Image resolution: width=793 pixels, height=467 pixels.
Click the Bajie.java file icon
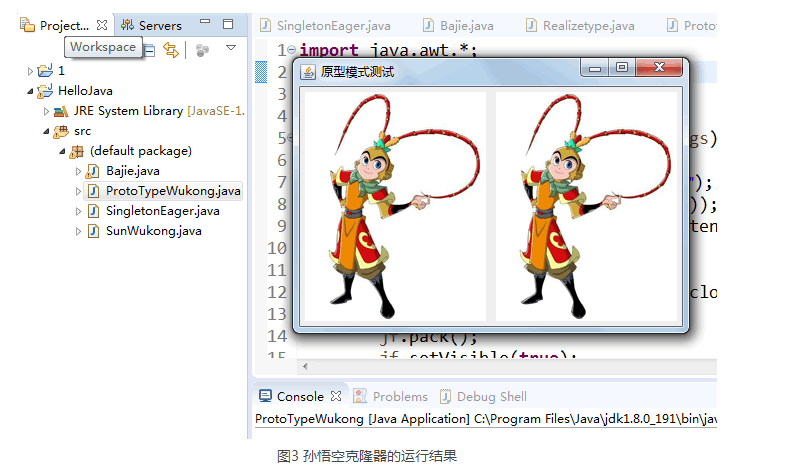click(93, 171)
